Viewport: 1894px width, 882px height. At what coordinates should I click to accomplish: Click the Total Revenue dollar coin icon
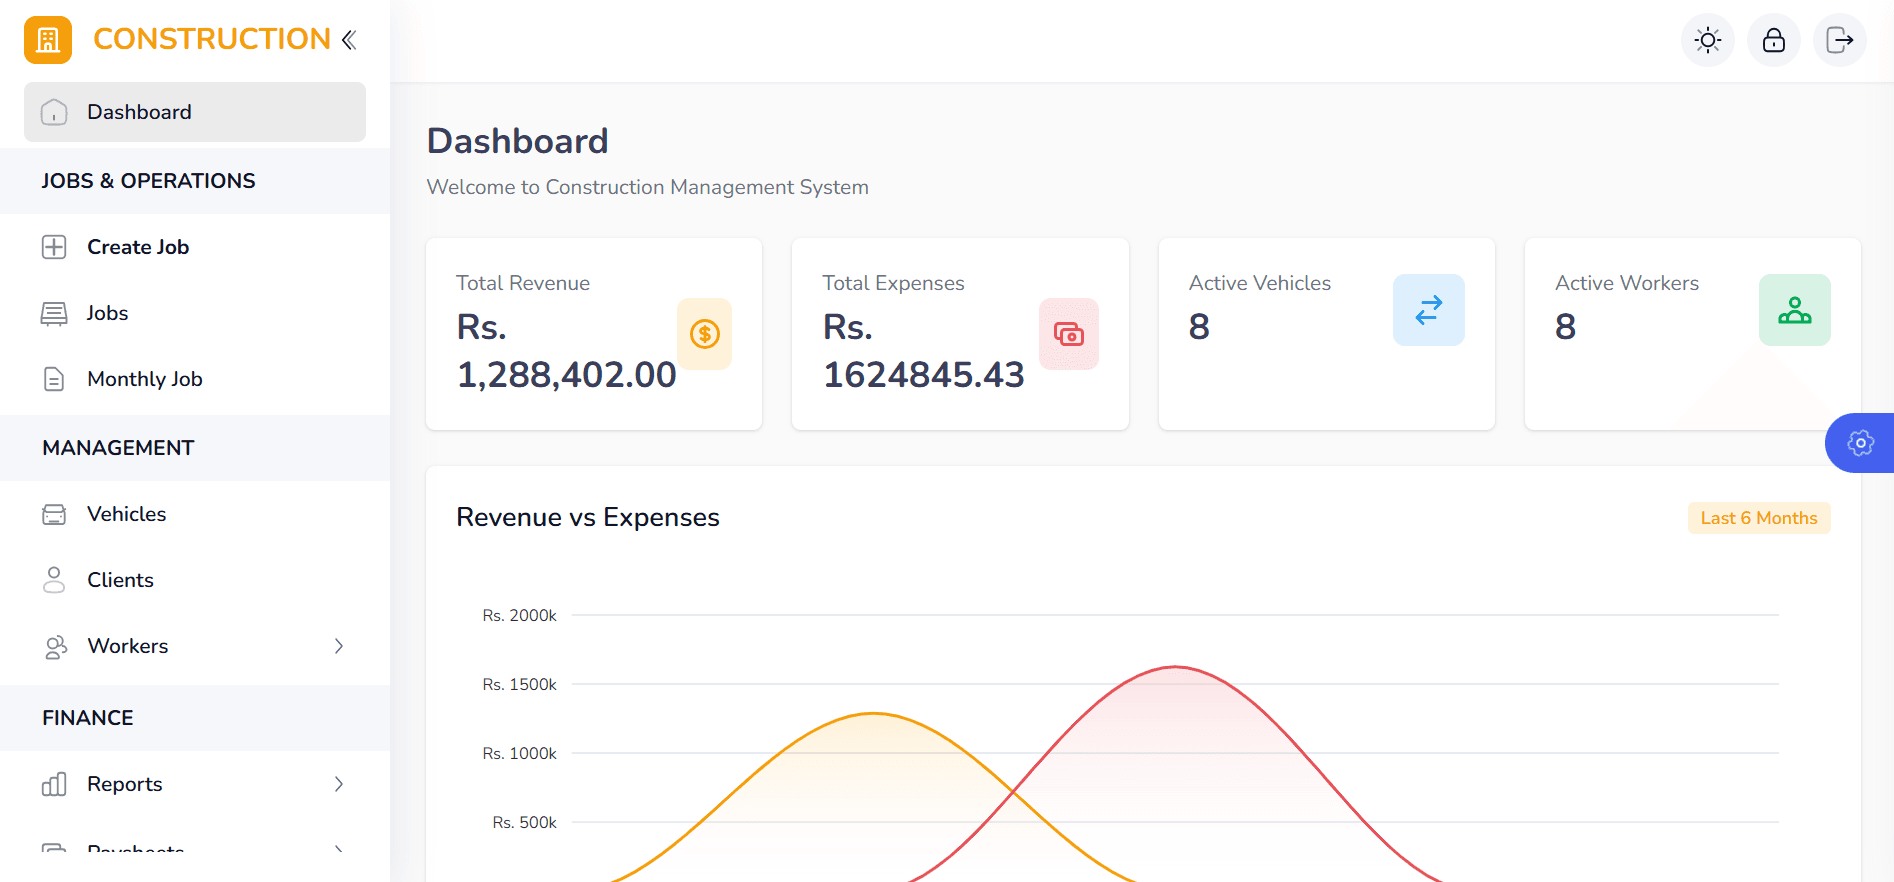click(x=705, y=334)
